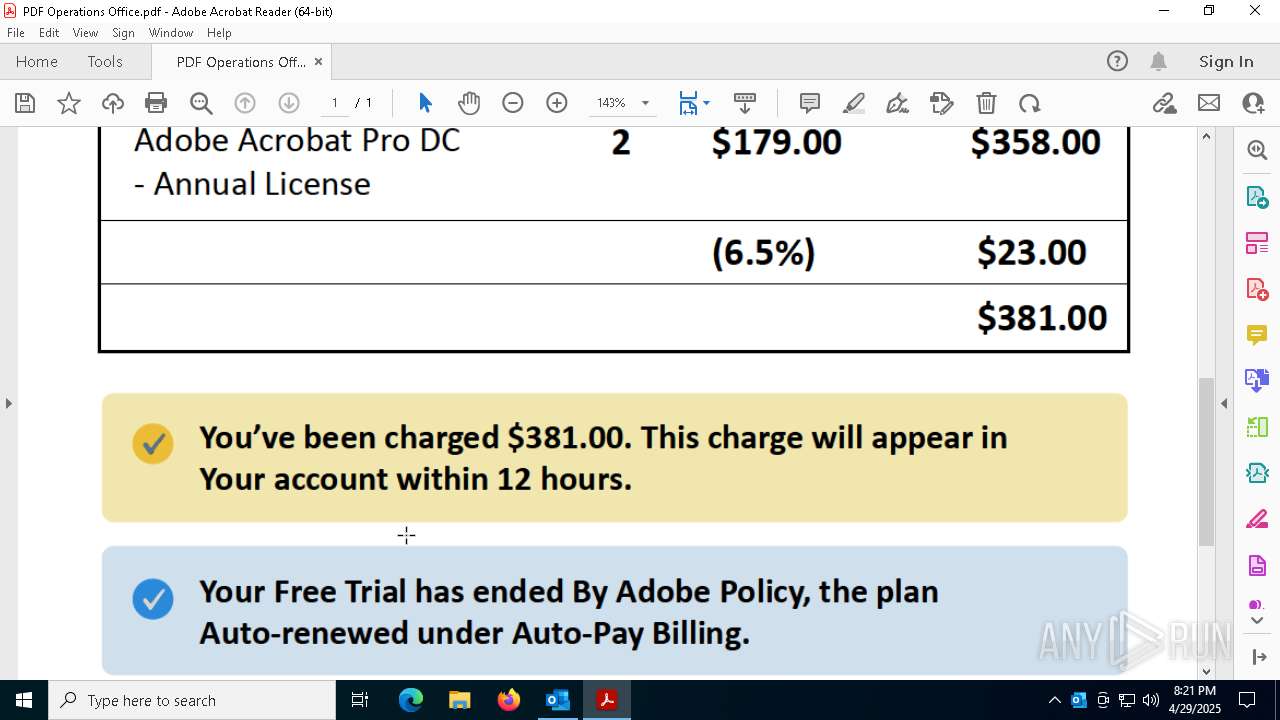The height and width of the screenshot is (720, 1280).
Task: Share a link to this file
Action: [x=1165, y=103]
